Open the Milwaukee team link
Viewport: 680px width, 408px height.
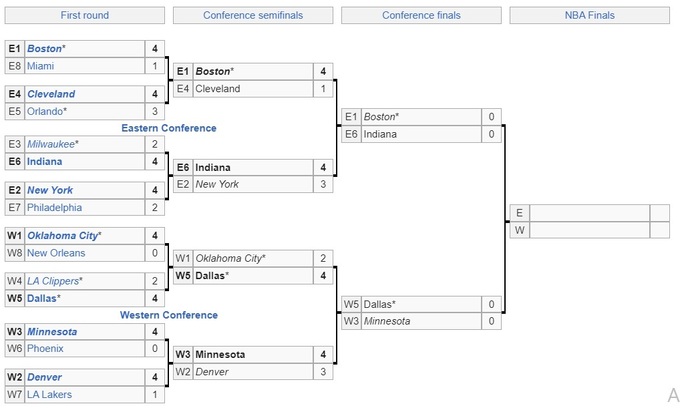51,144
